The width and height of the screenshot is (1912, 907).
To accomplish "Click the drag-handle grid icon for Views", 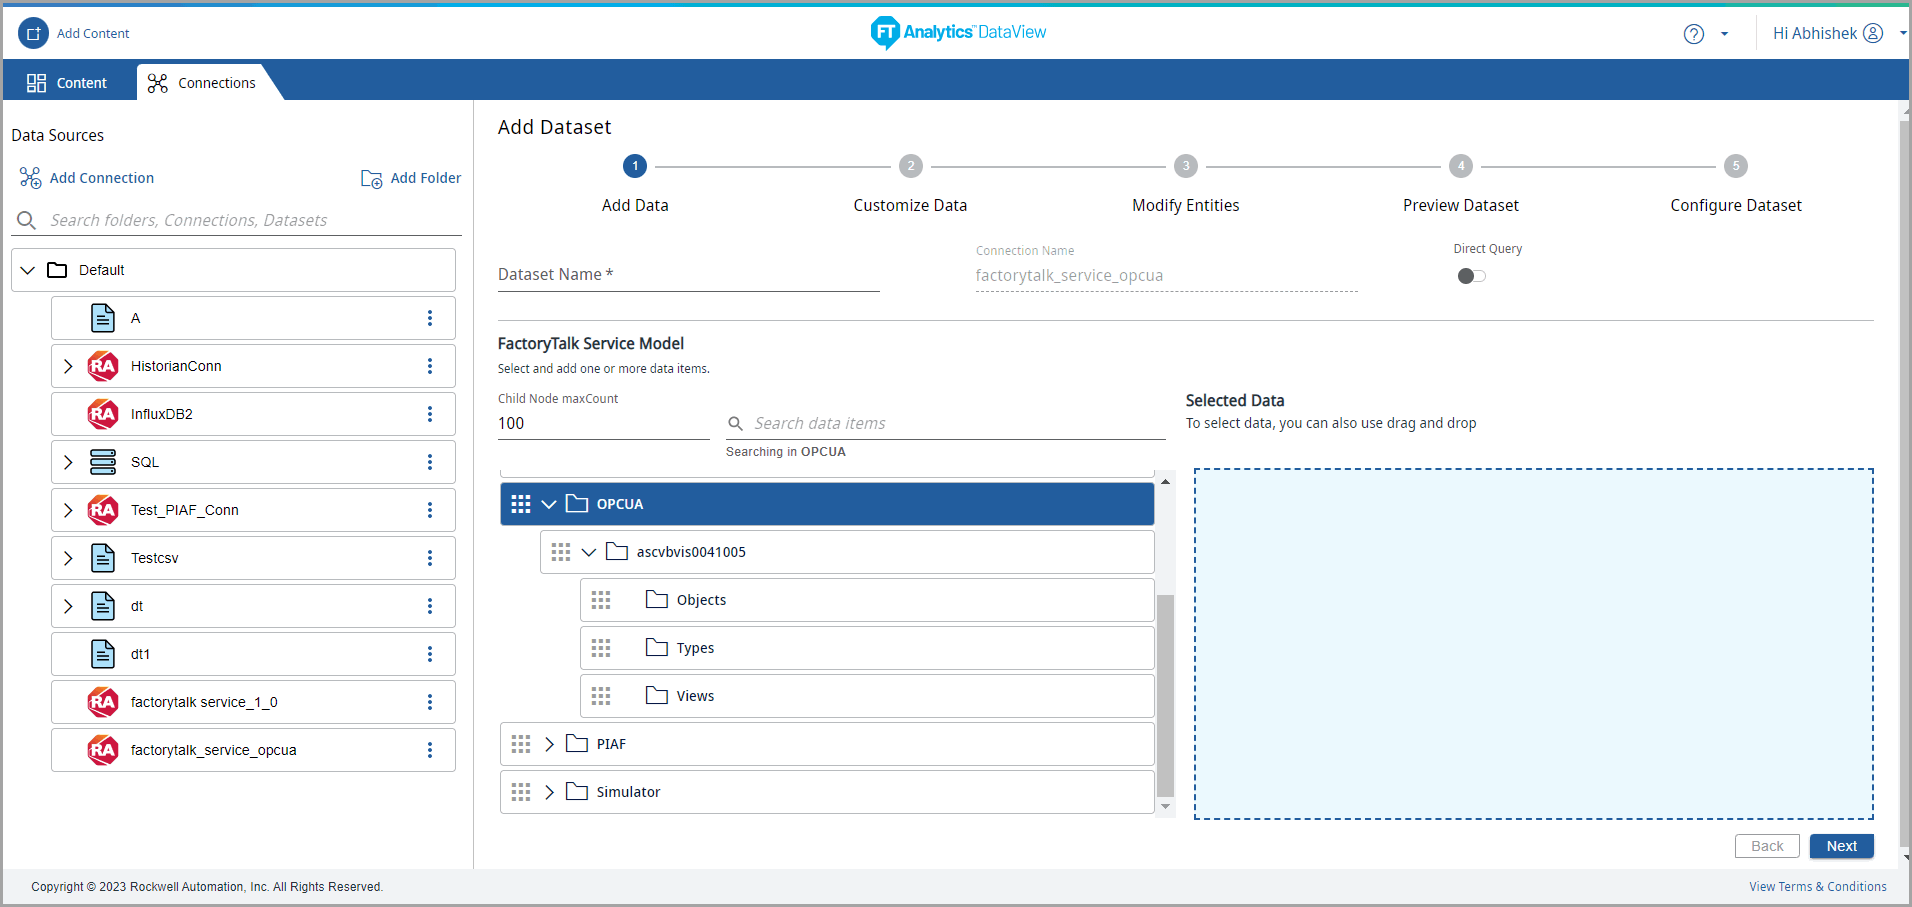I will tap(601, 696).
